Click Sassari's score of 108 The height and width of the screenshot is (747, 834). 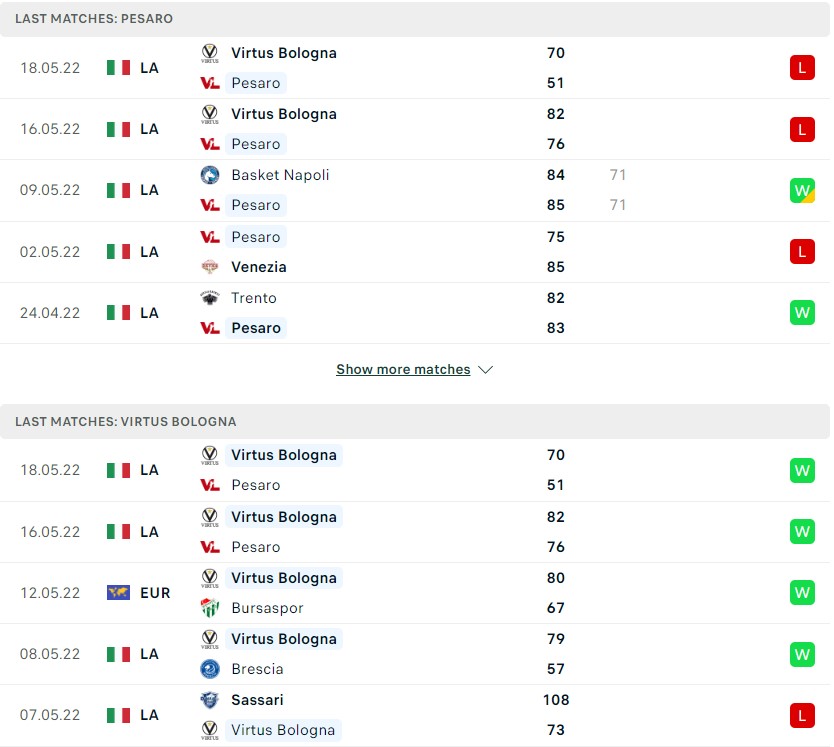(556, 700)
